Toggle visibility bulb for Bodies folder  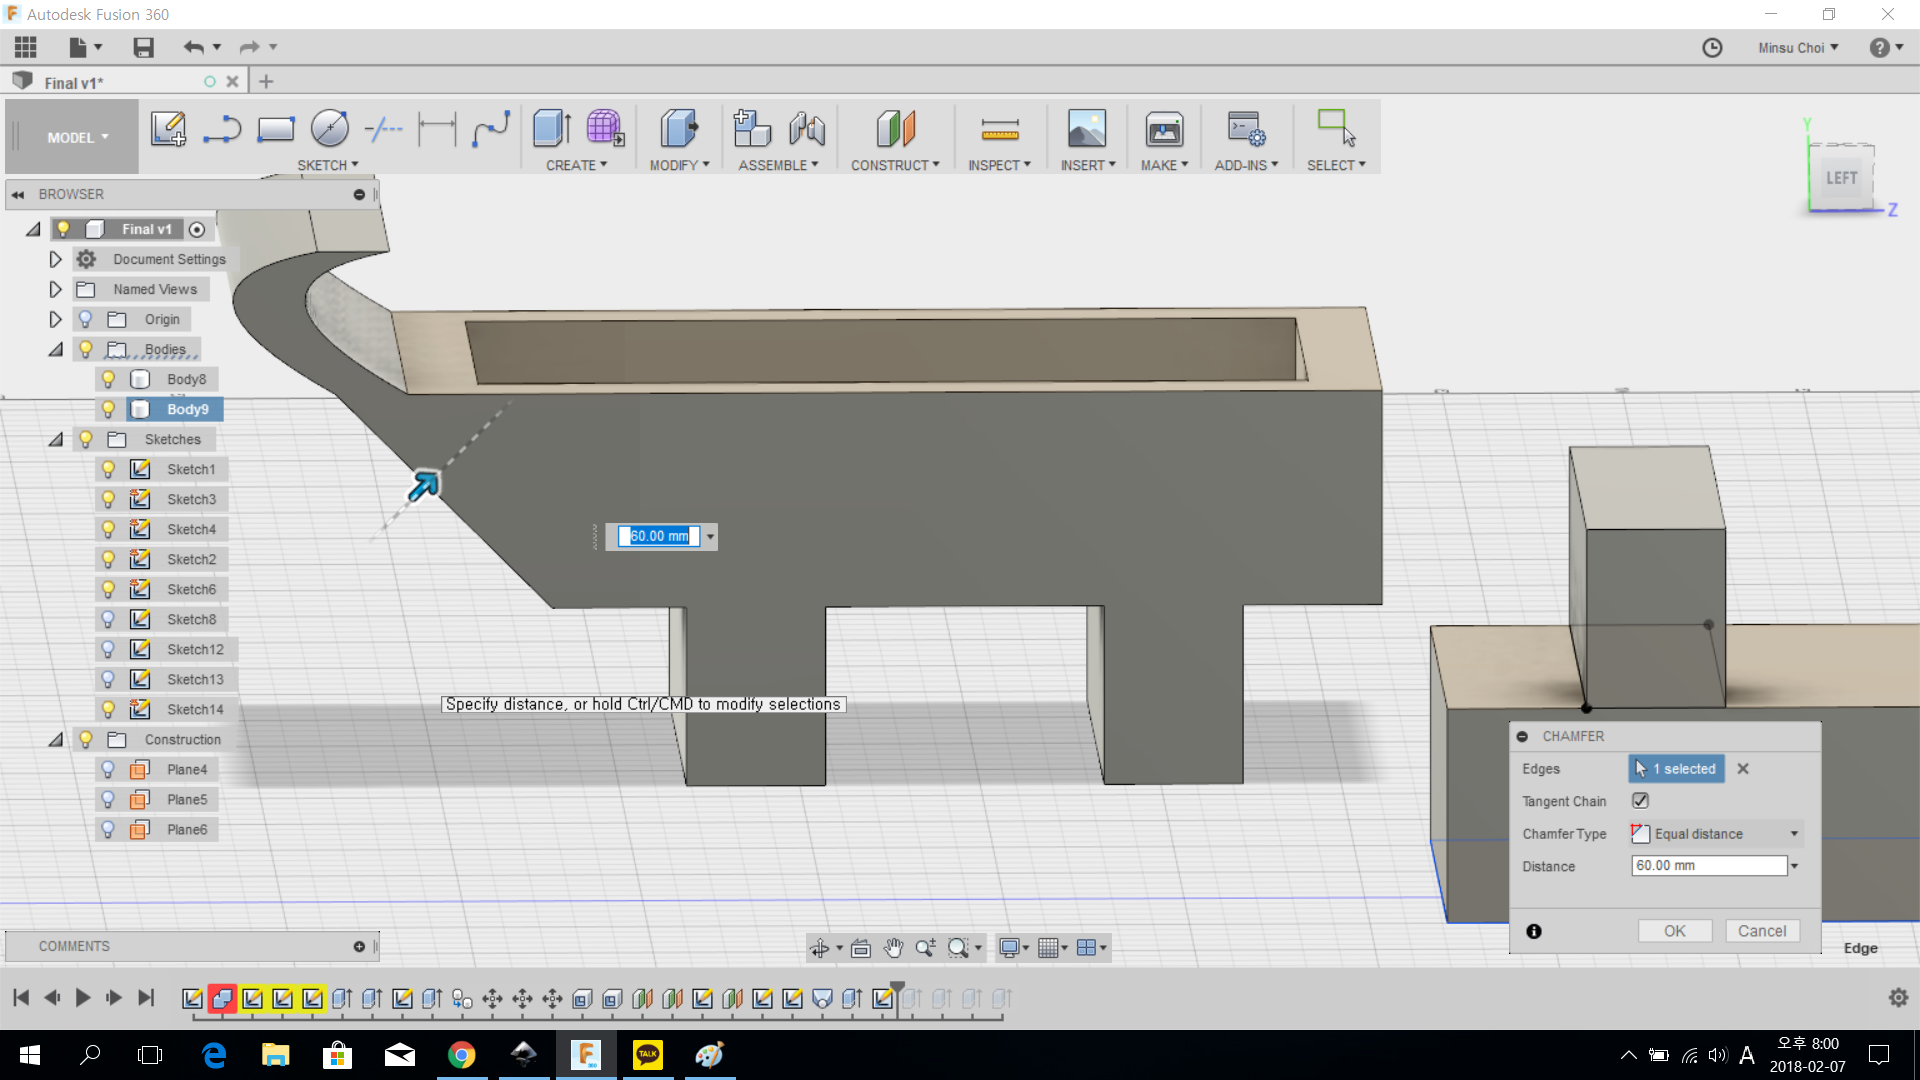click(x=86, y=349)
